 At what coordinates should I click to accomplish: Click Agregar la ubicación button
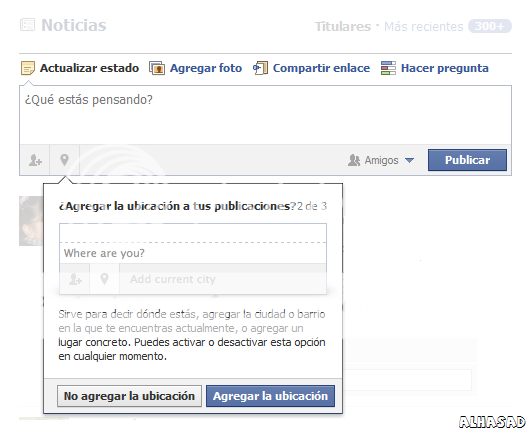[x=270, y=396]
